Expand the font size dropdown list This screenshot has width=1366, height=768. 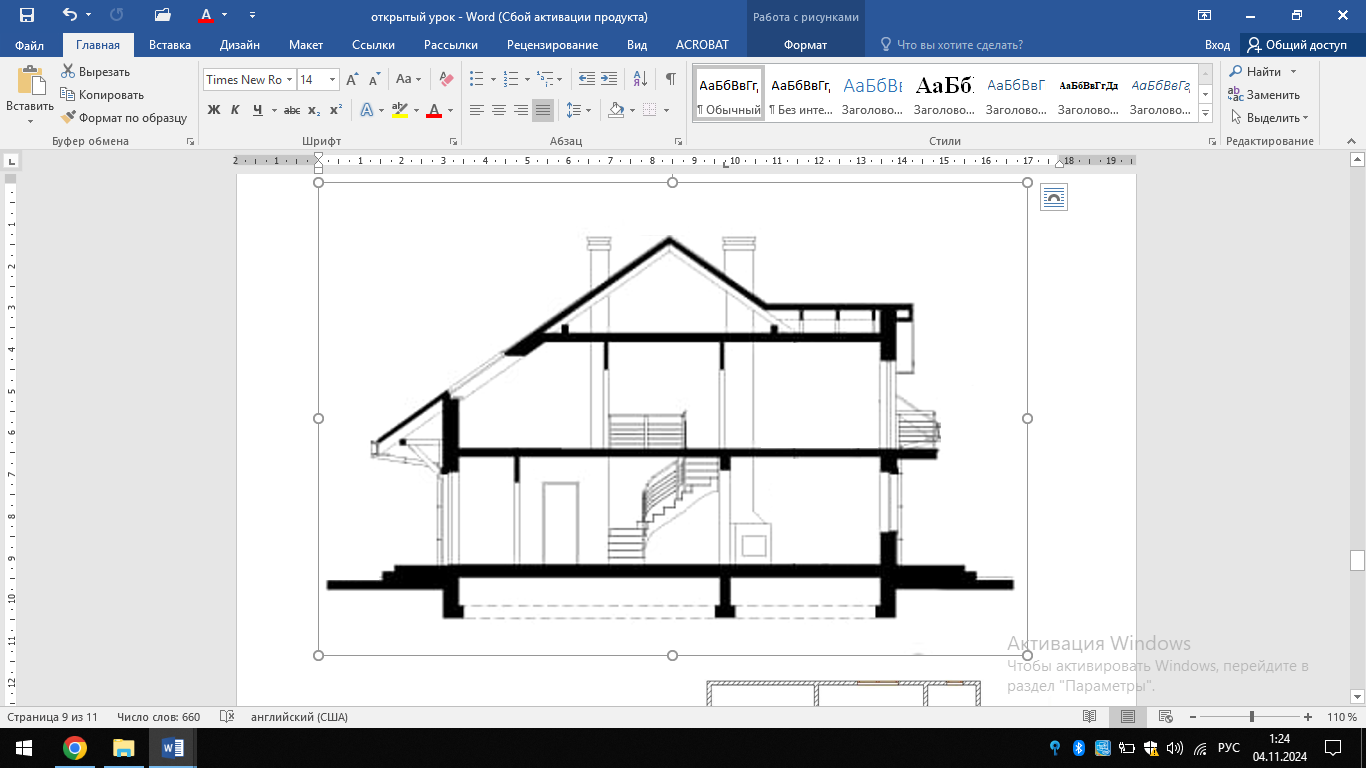[x=332, y=80]
